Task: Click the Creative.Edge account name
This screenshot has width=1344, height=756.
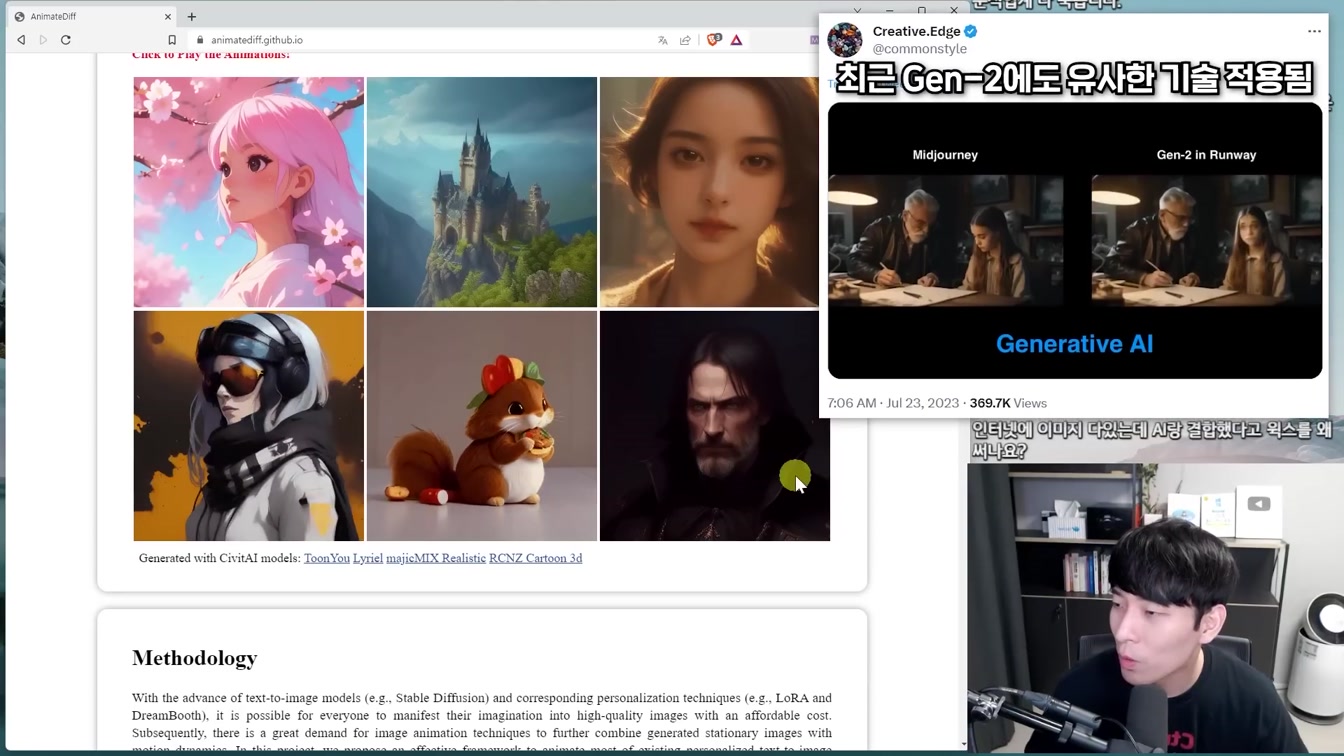Action: 916,31
